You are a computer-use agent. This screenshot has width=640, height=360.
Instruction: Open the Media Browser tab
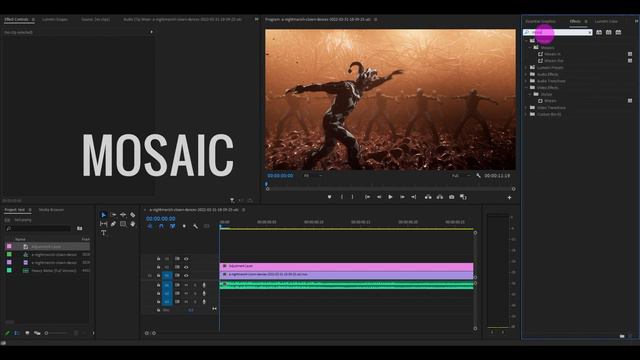click(51, 210)
